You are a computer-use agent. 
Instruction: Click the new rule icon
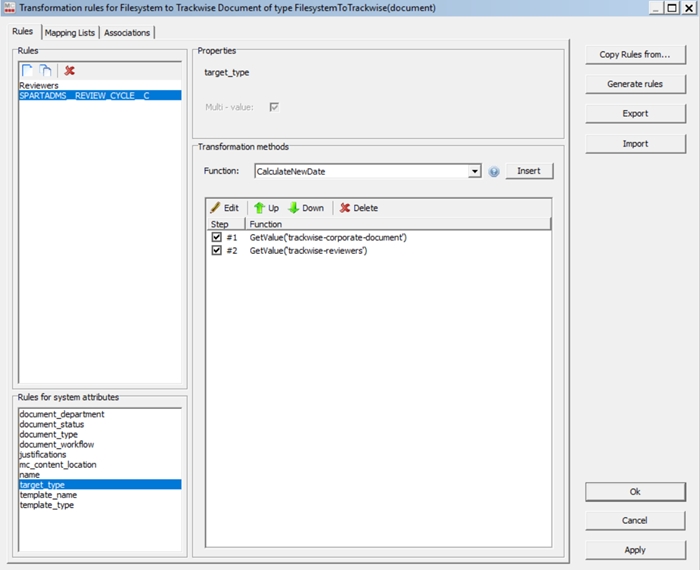coord(28,71)
